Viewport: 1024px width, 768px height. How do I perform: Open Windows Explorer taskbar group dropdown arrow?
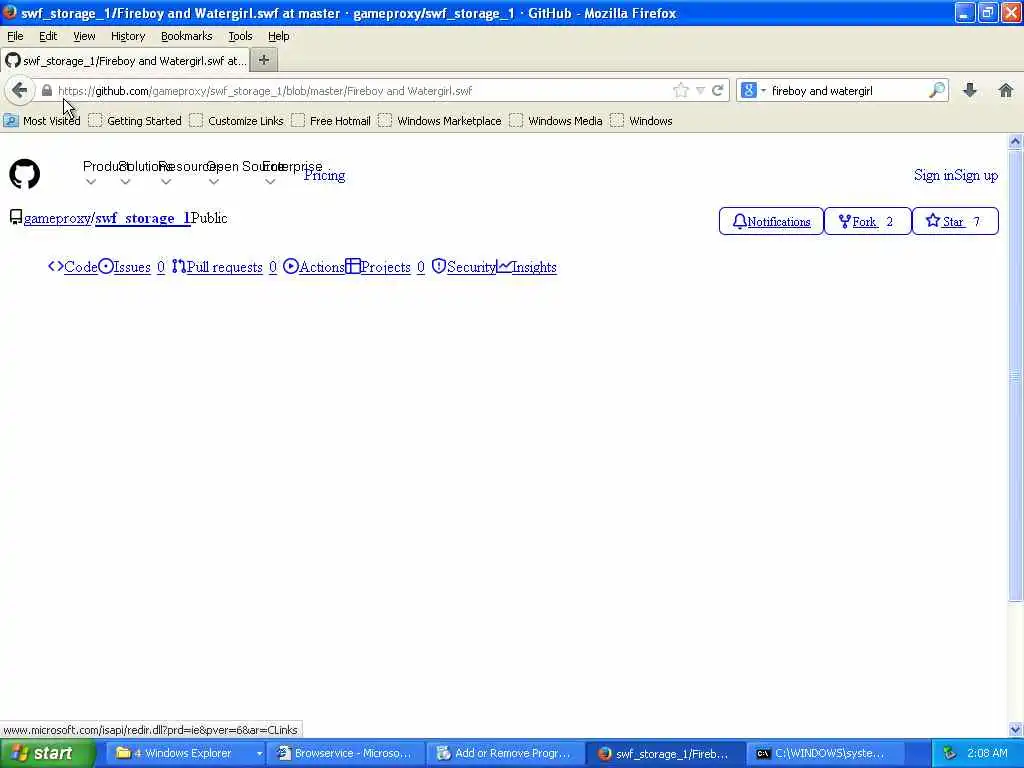pos(259,754)
